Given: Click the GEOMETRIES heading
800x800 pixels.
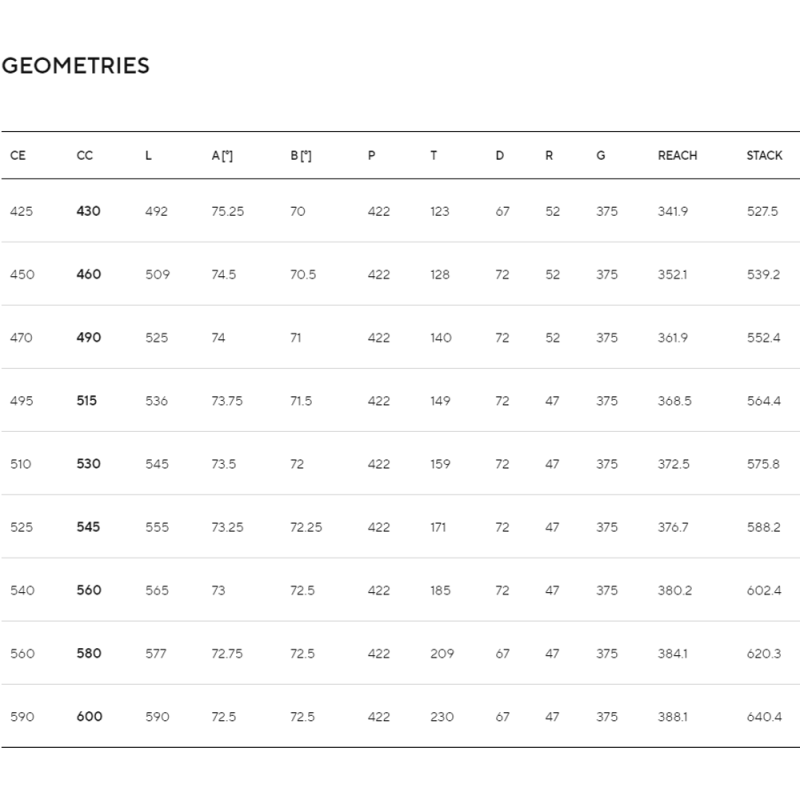Looking at the screenshot, I should point(76,66).
